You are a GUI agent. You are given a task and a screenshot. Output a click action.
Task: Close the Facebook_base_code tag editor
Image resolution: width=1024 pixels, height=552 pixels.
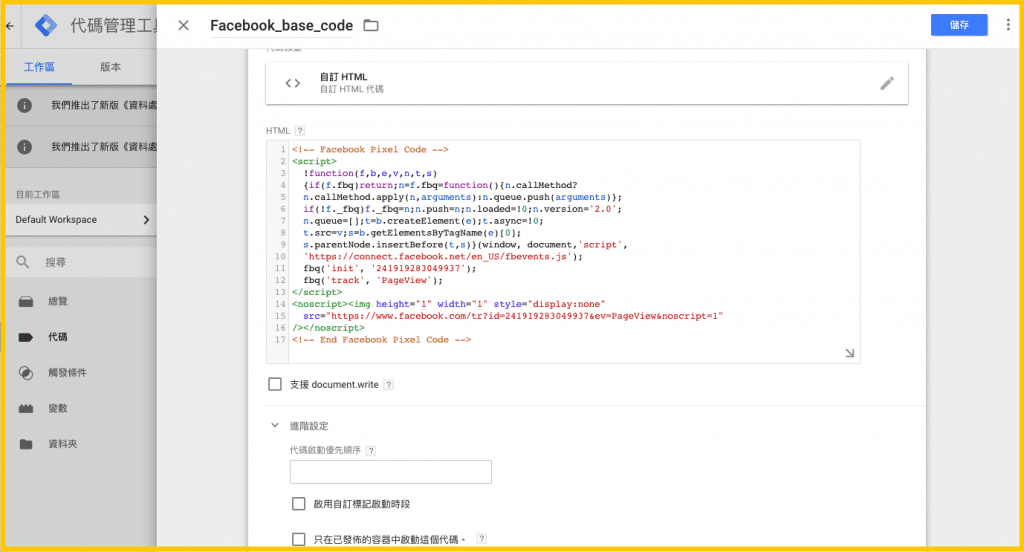click(184, 25)
